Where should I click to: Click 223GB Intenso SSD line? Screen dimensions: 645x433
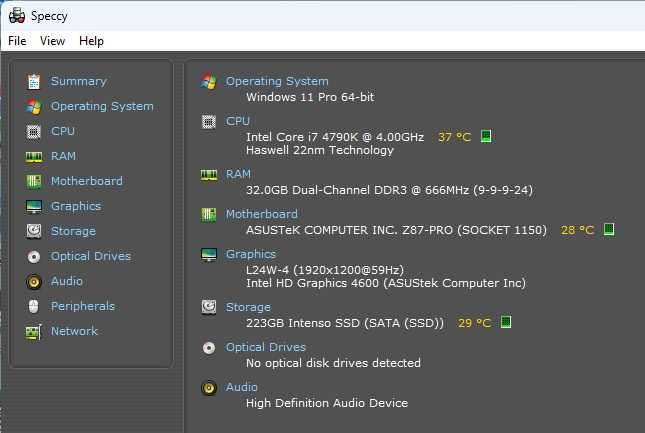click(345, 323)
